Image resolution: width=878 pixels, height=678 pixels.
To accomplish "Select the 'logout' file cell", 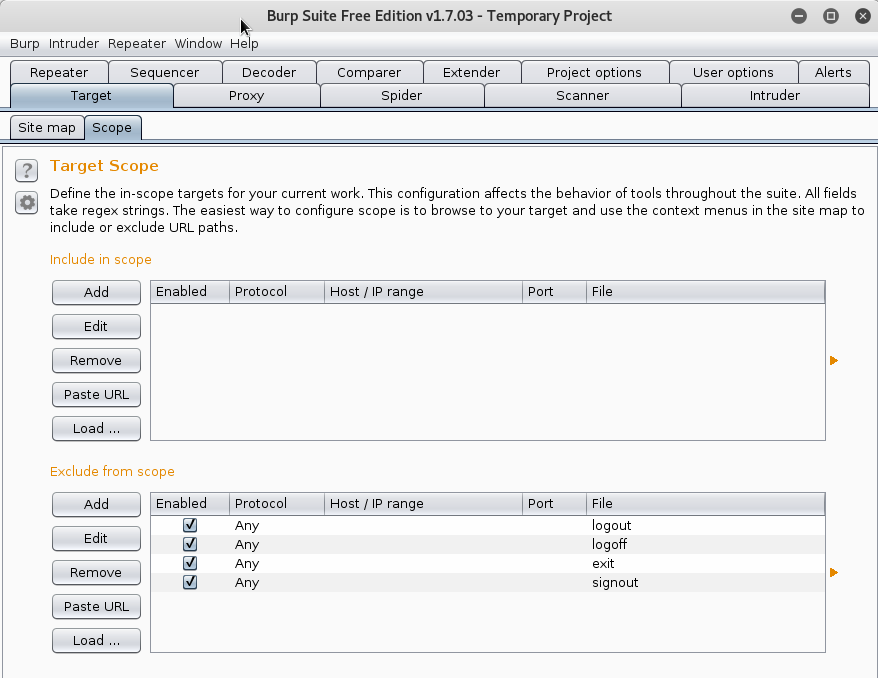I will click(x=706, y=525).
